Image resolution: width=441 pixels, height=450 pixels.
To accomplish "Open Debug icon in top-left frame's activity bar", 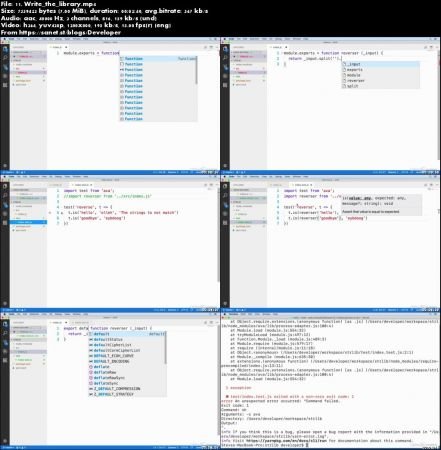I will [x=5, y=76].
